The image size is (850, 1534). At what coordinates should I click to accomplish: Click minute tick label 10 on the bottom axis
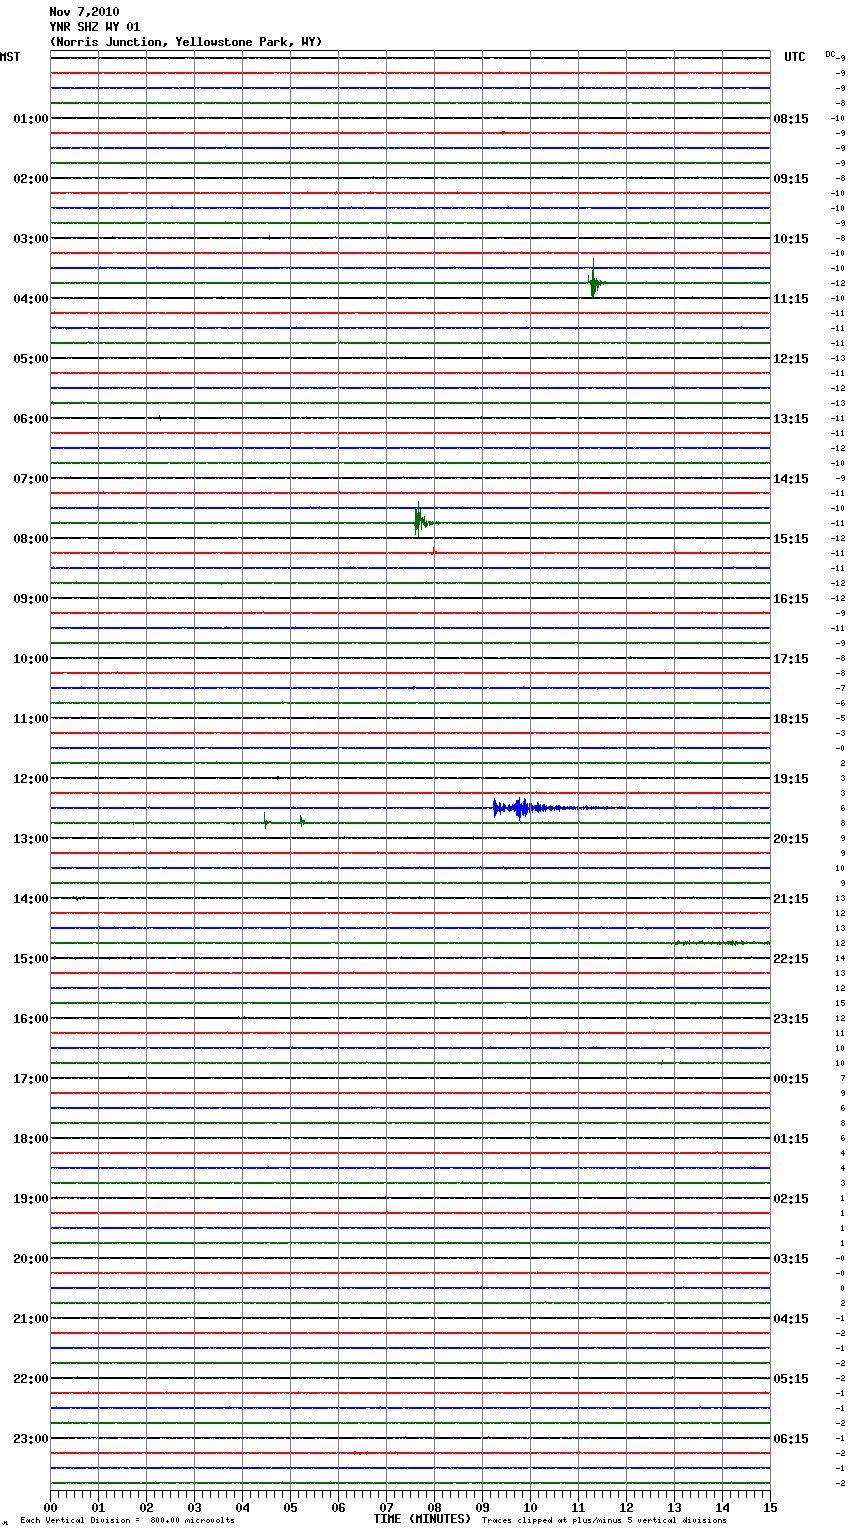coord(530,1507)
